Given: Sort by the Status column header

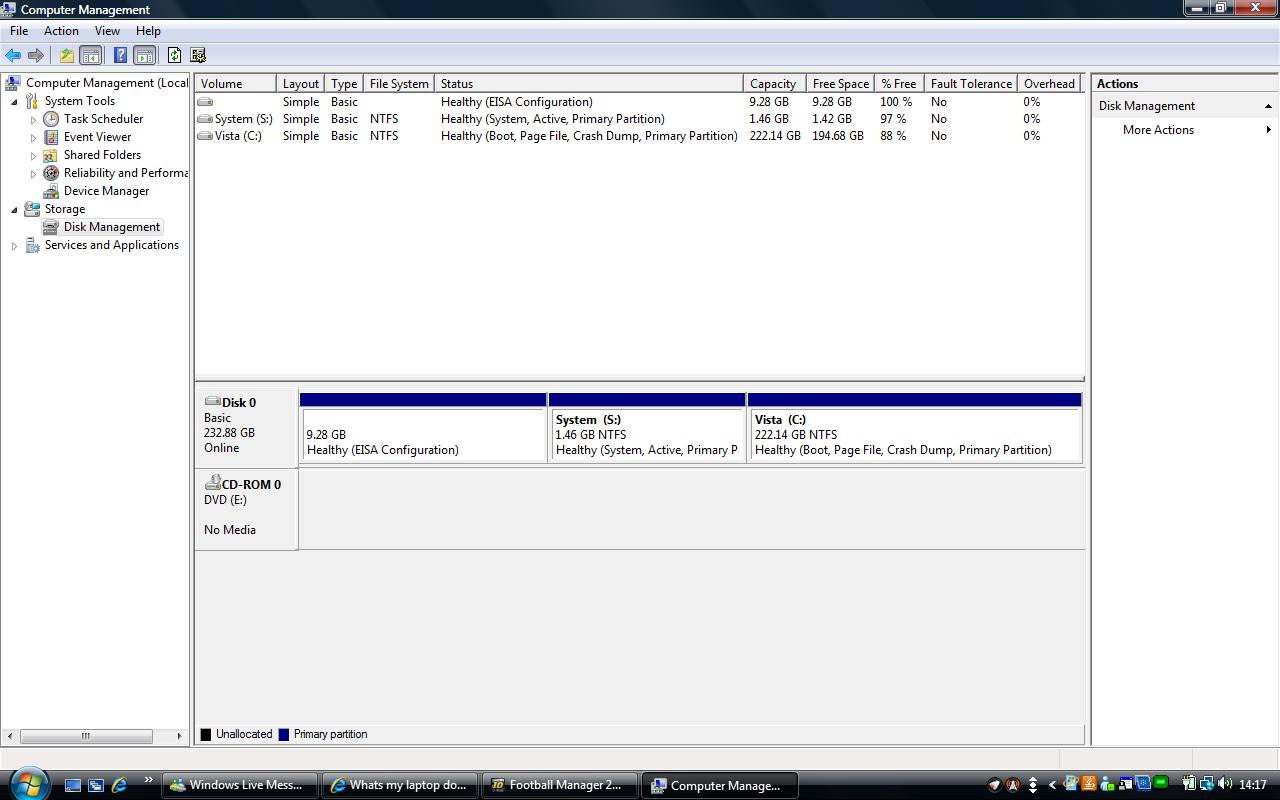Looking at the screenshot, I should click(588, 84).
